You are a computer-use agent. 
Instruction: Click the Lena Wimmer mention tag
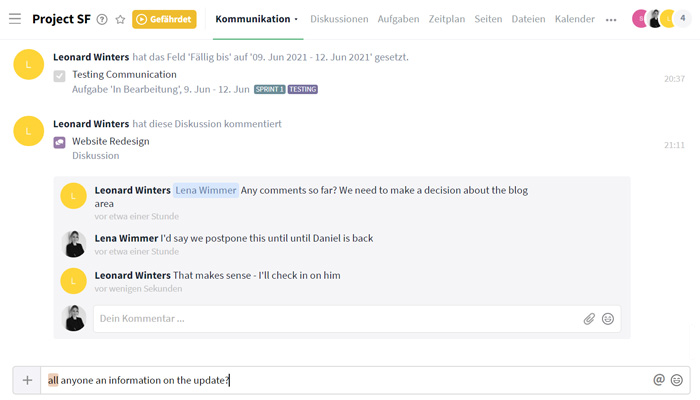[x=206, y=190]
